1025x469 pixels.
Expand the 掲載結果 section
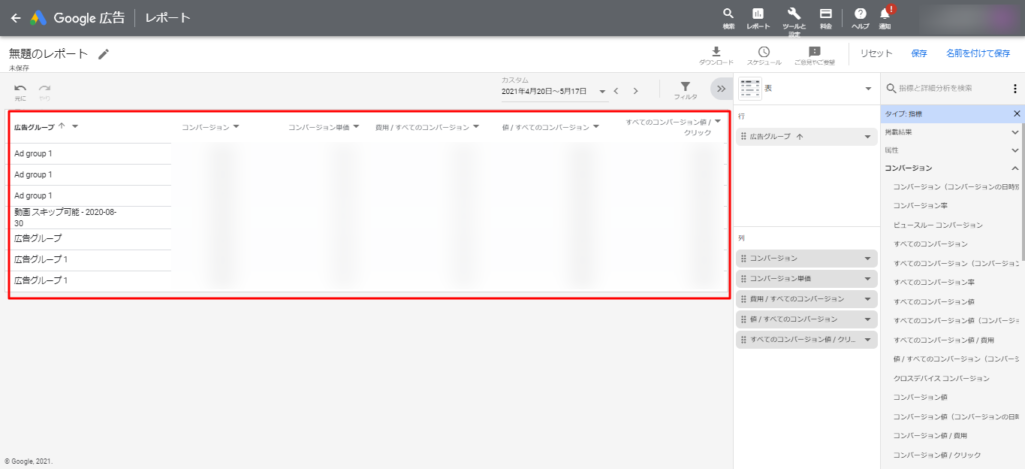[1015, 132]
